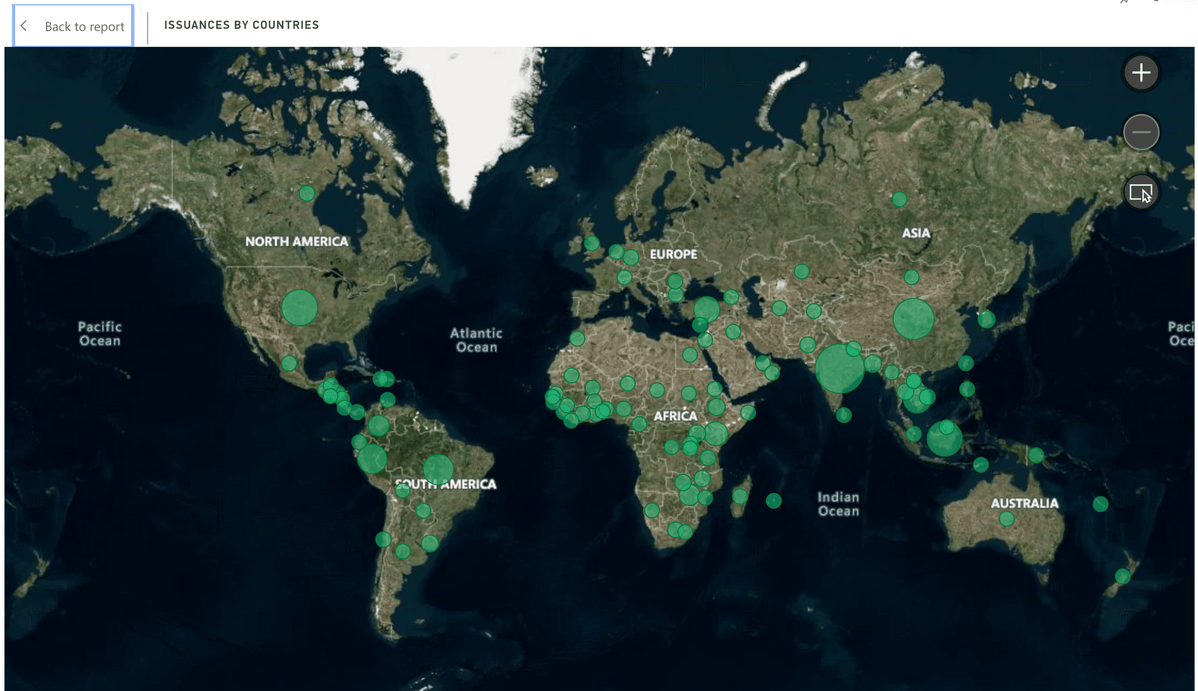Click the bubble in Australia

pos(1006,519)
